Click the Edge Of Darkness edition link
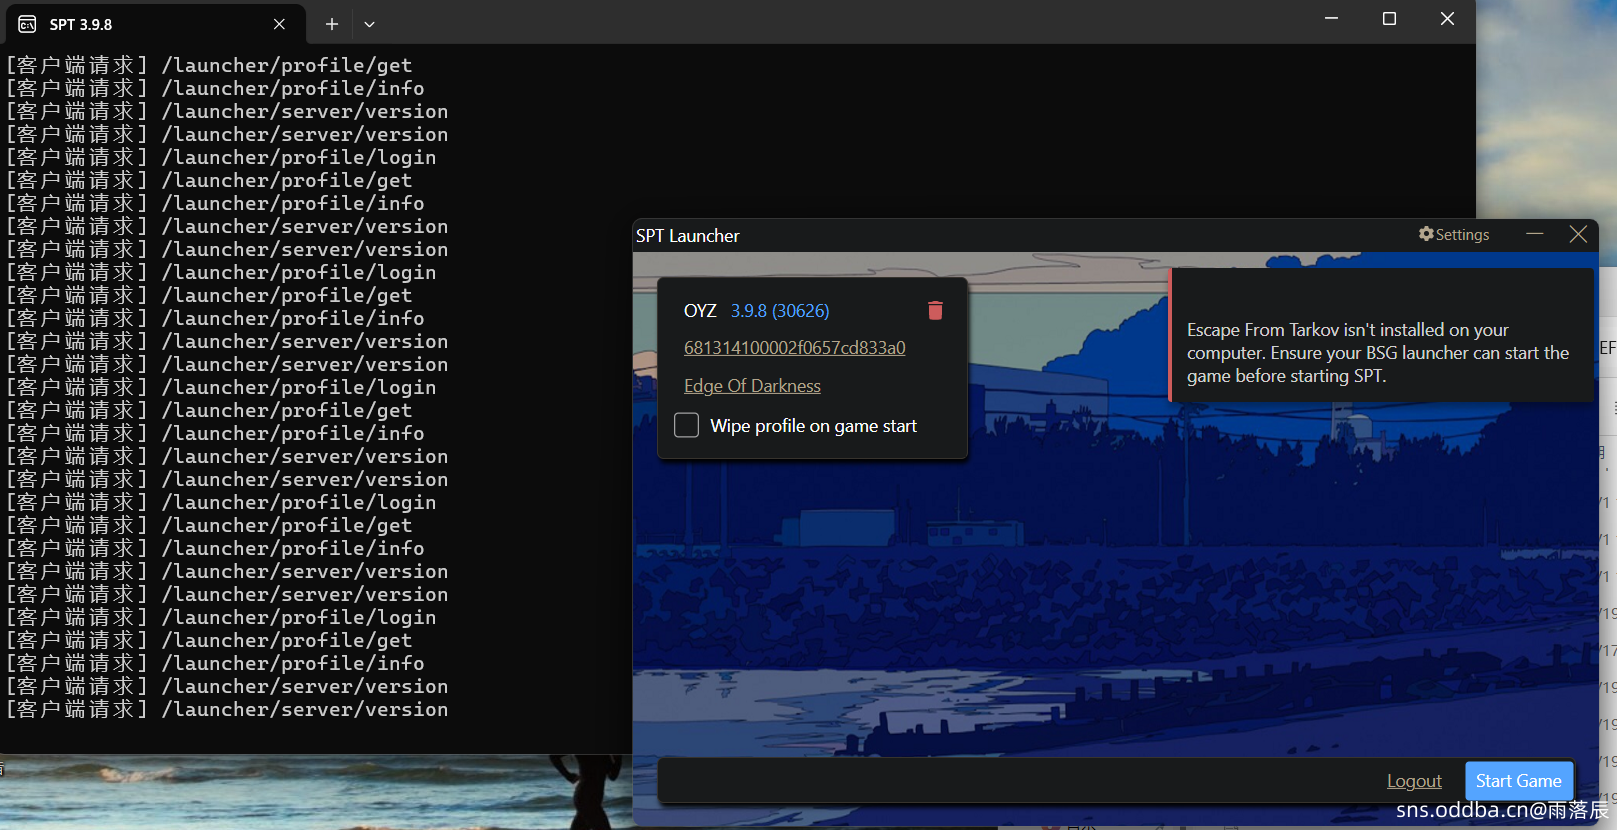 click(752, 386)
